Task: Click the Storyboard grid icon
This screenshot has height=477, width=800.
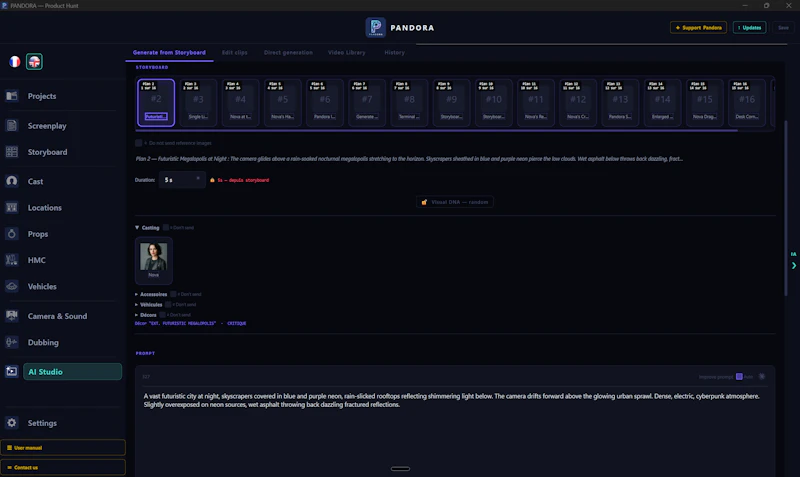Action: point(12,152)
